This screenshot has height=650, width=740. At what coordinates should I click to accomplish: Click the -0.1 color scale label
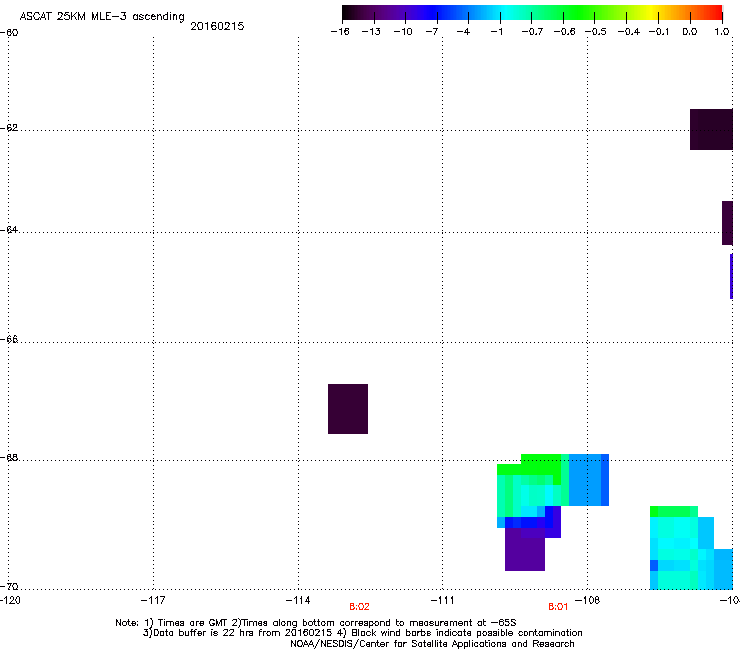point(659,32)
